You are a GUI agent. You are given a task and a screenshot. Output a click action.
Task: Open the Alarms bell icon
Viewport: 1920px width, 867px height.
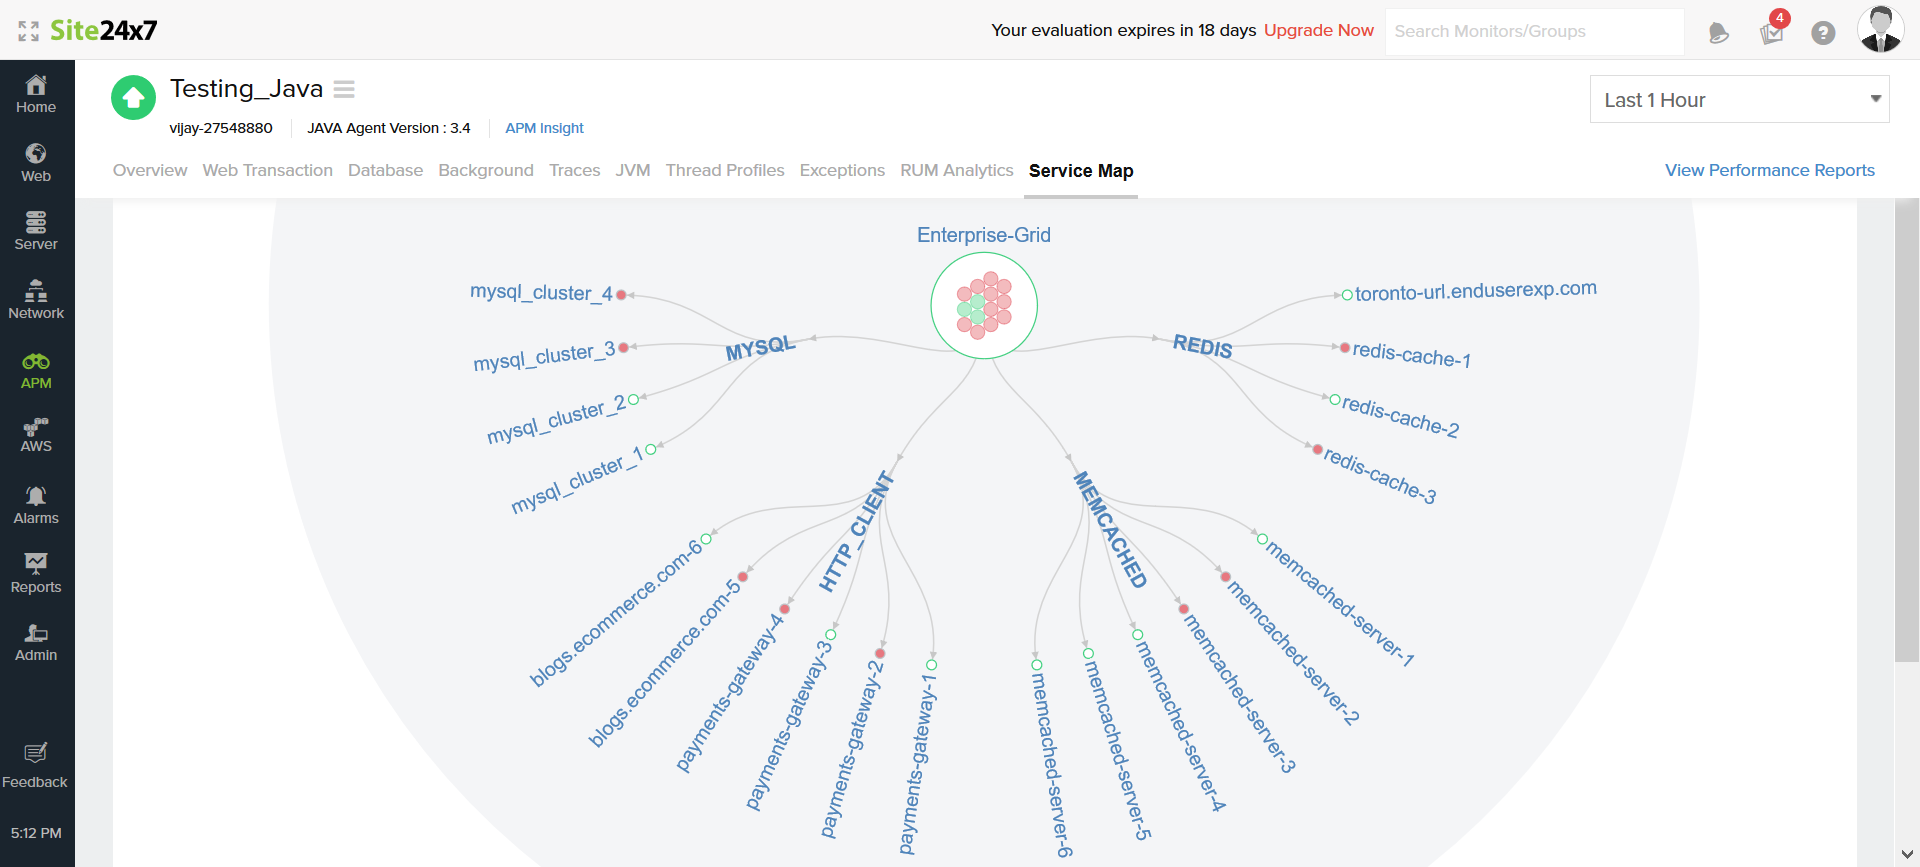(36, 505)
